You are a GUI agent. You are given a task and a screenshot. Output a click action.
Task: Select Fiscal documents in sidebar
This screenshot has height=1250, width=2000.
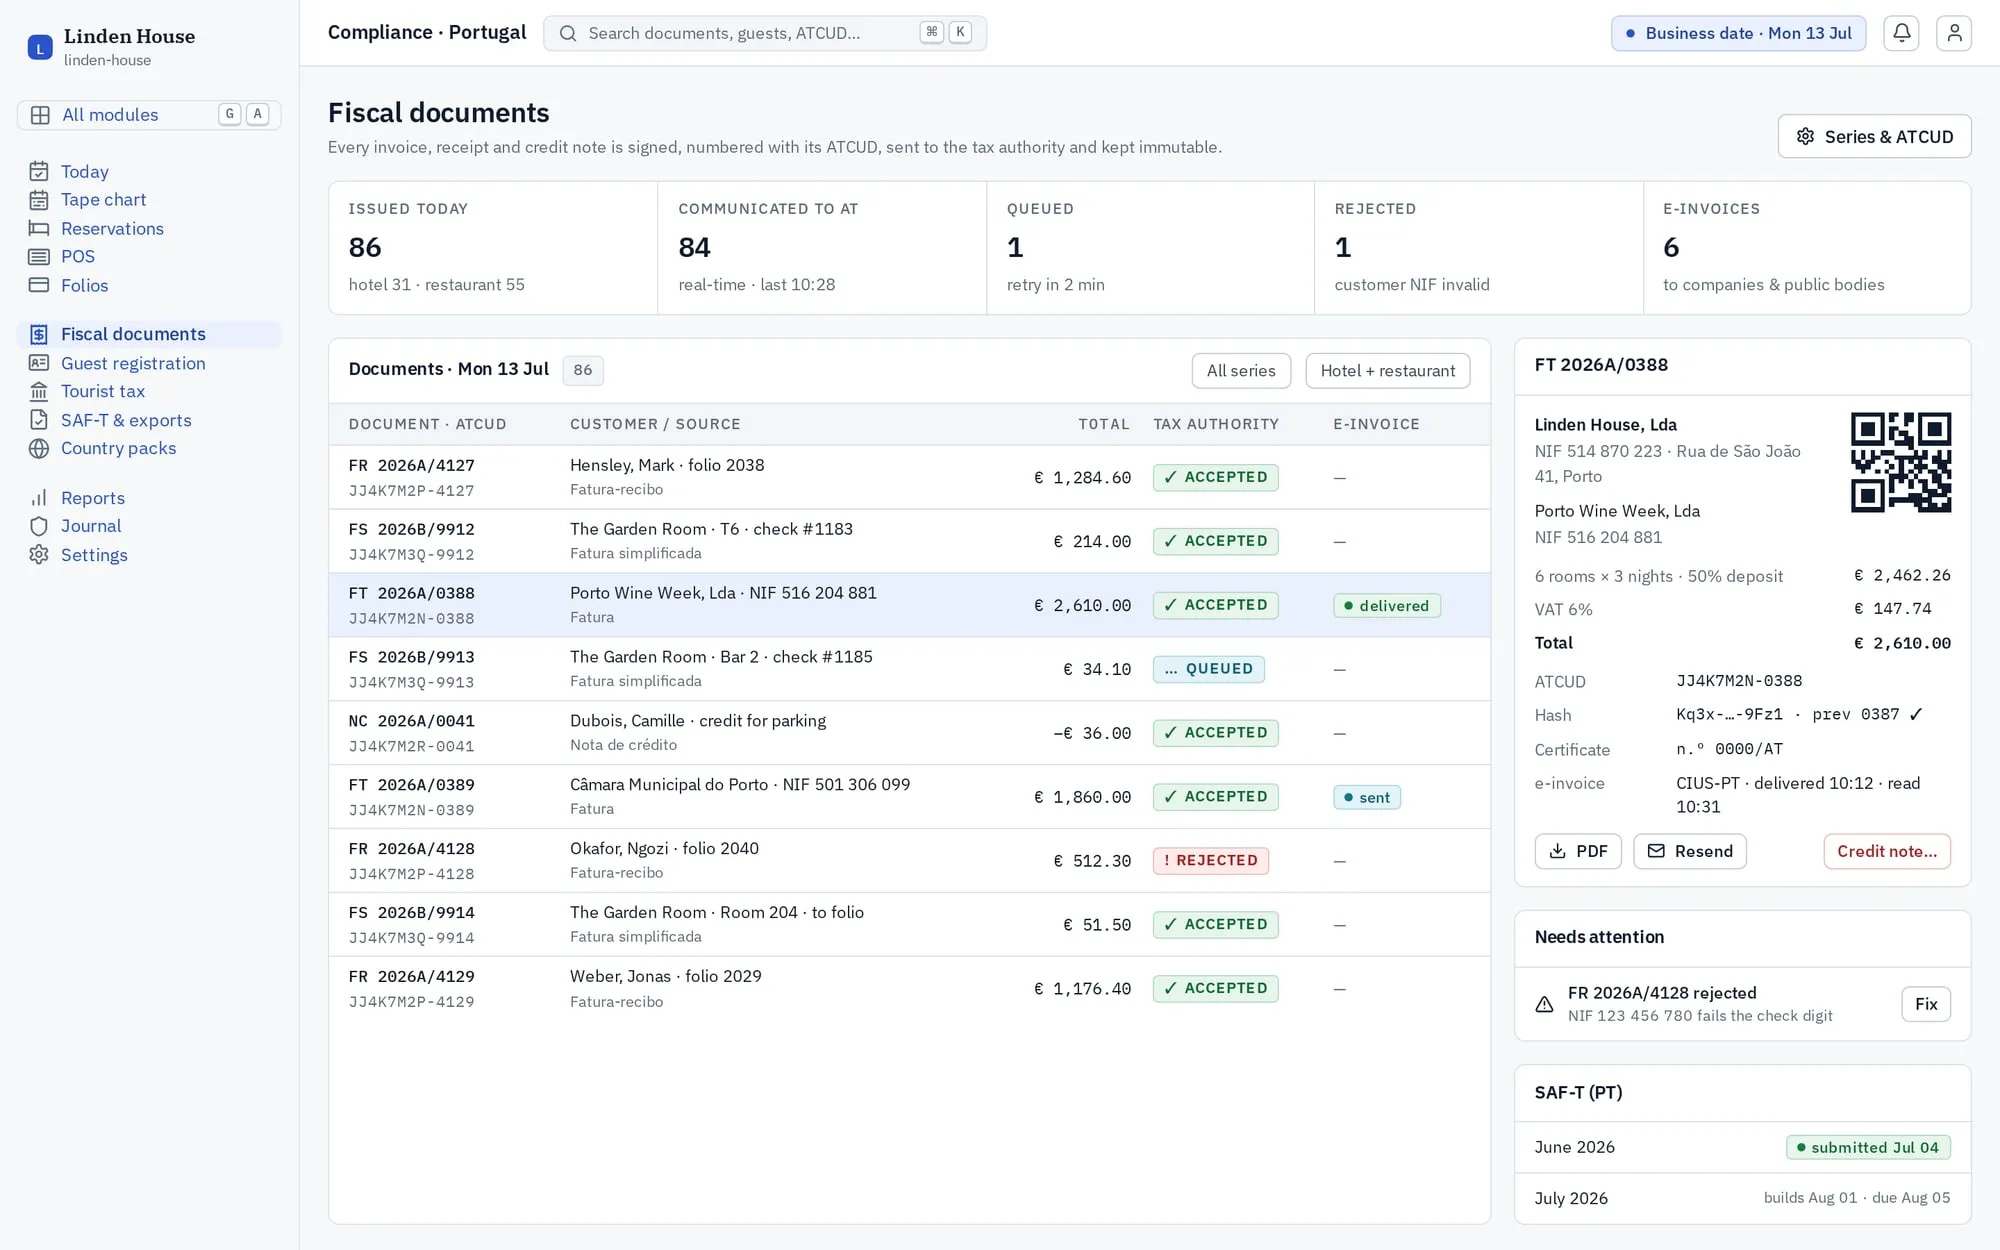coord(149,334)
